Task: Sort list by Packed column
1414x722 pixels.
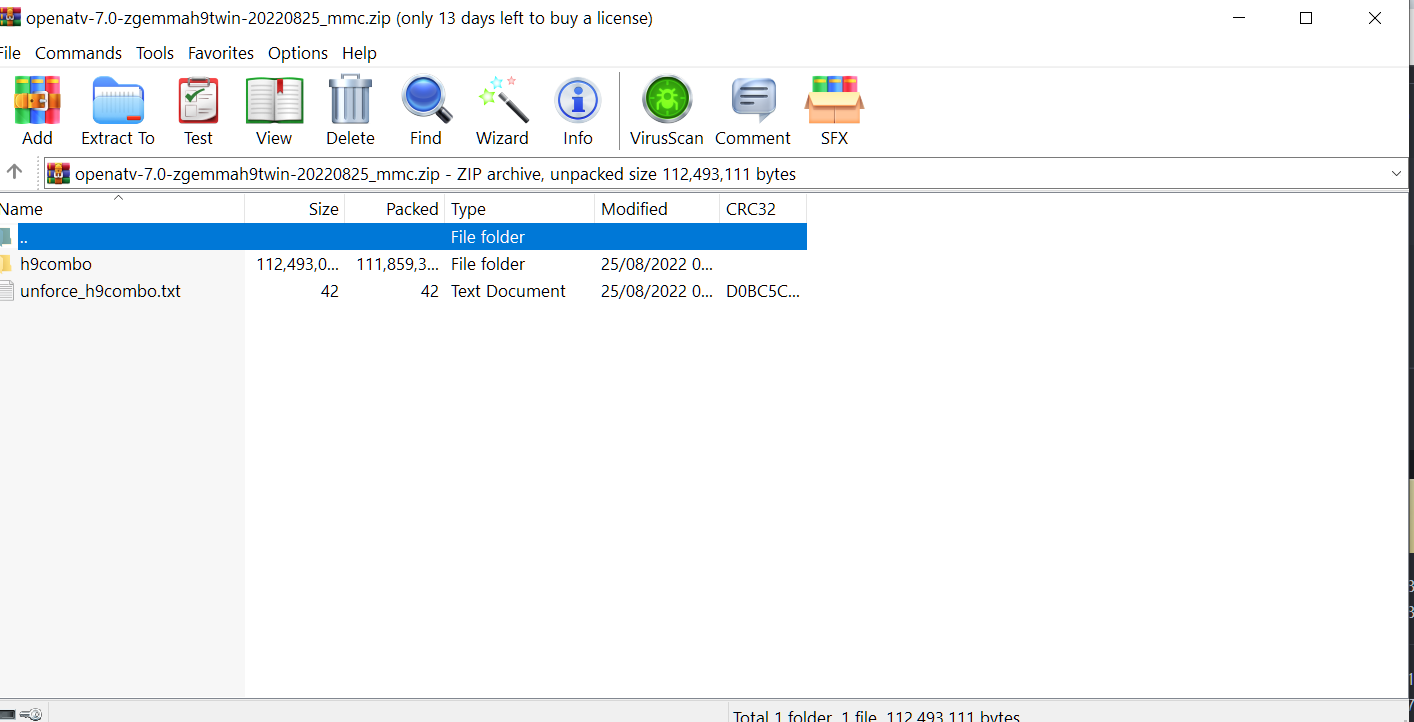Action: (x=395, y=209)
